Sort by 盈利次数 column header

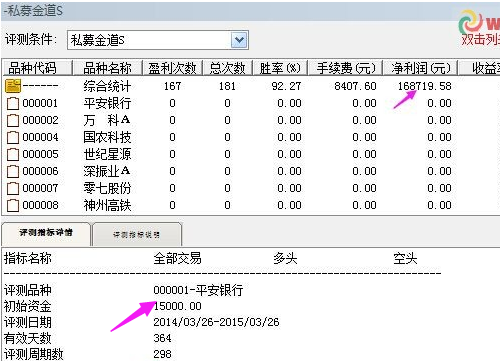coord(172,68)
